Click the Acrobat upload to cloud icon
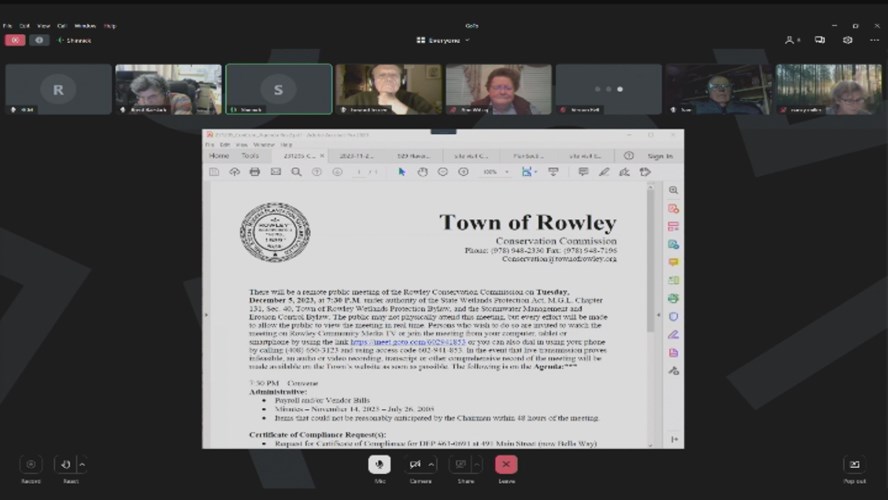 234,172
